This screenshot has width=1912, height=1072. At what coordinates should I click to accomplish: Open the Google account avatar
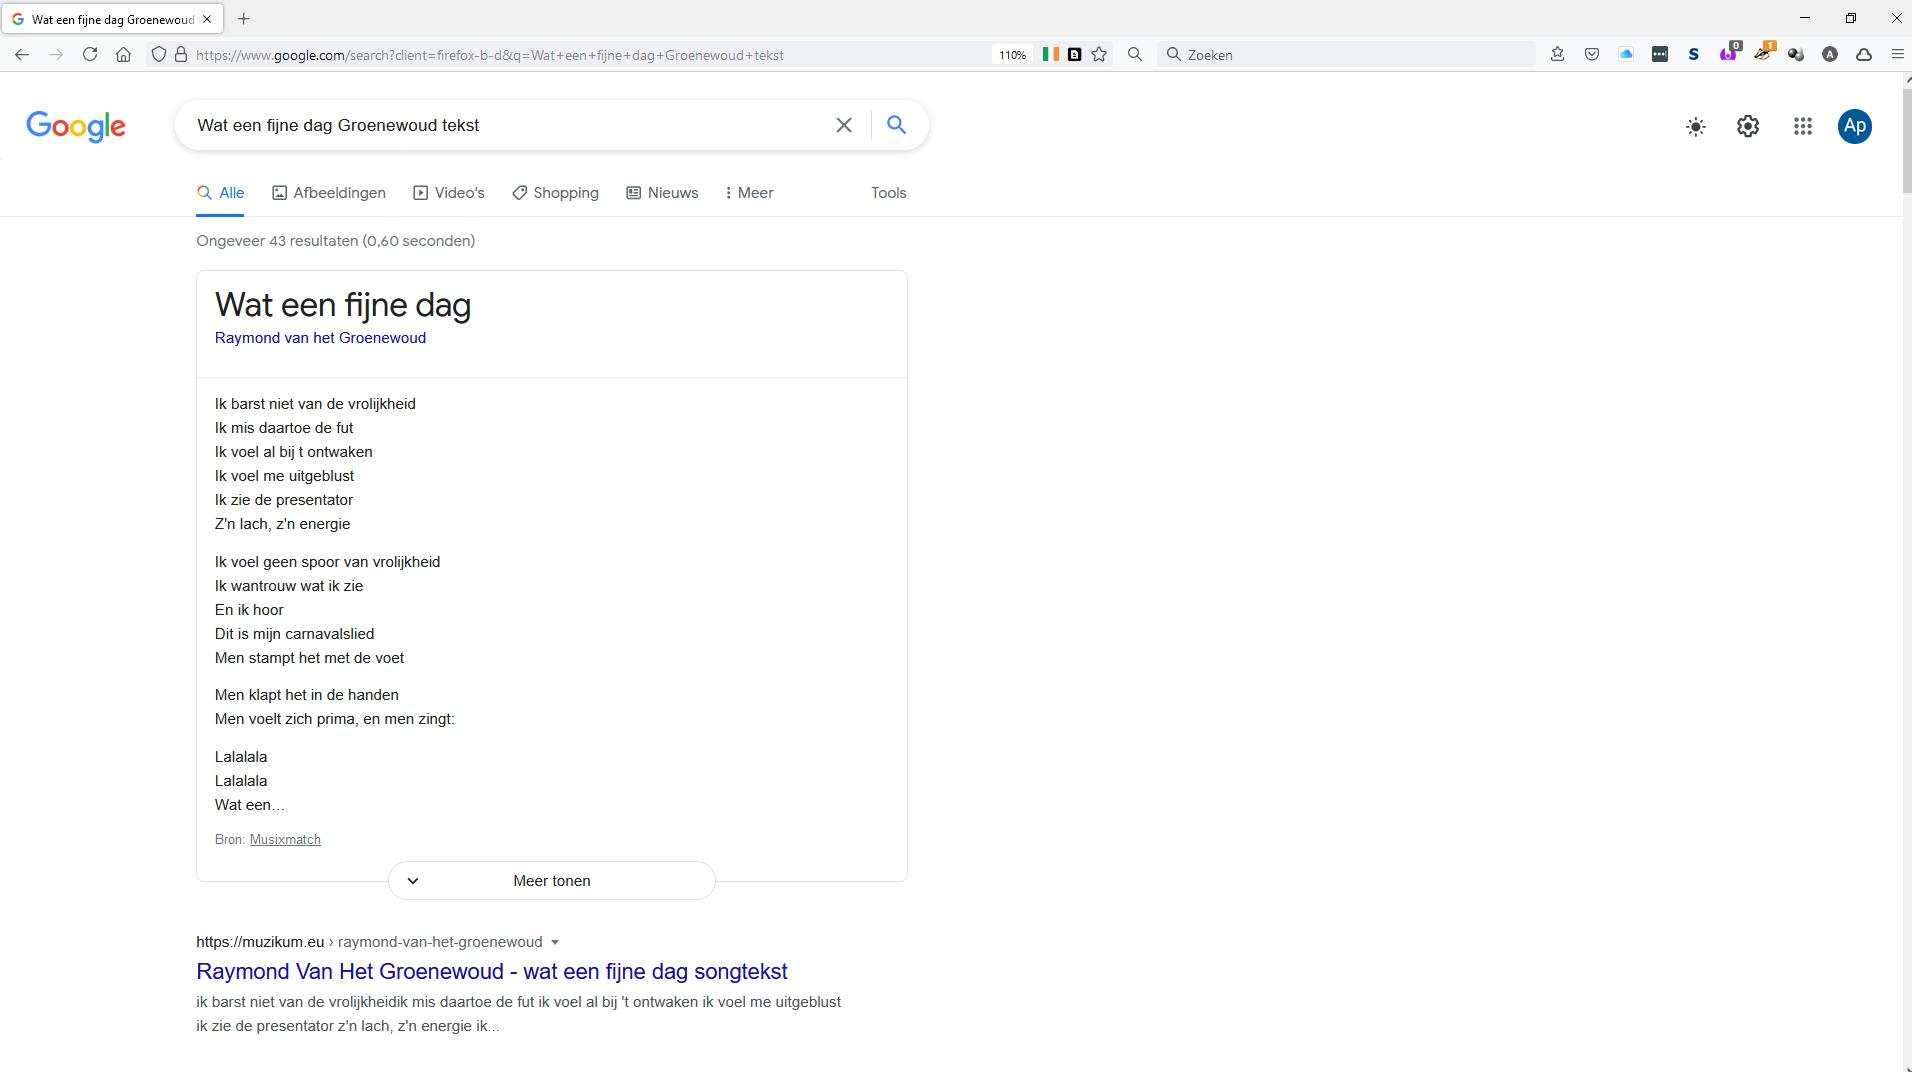click(x=1855, y=126)
